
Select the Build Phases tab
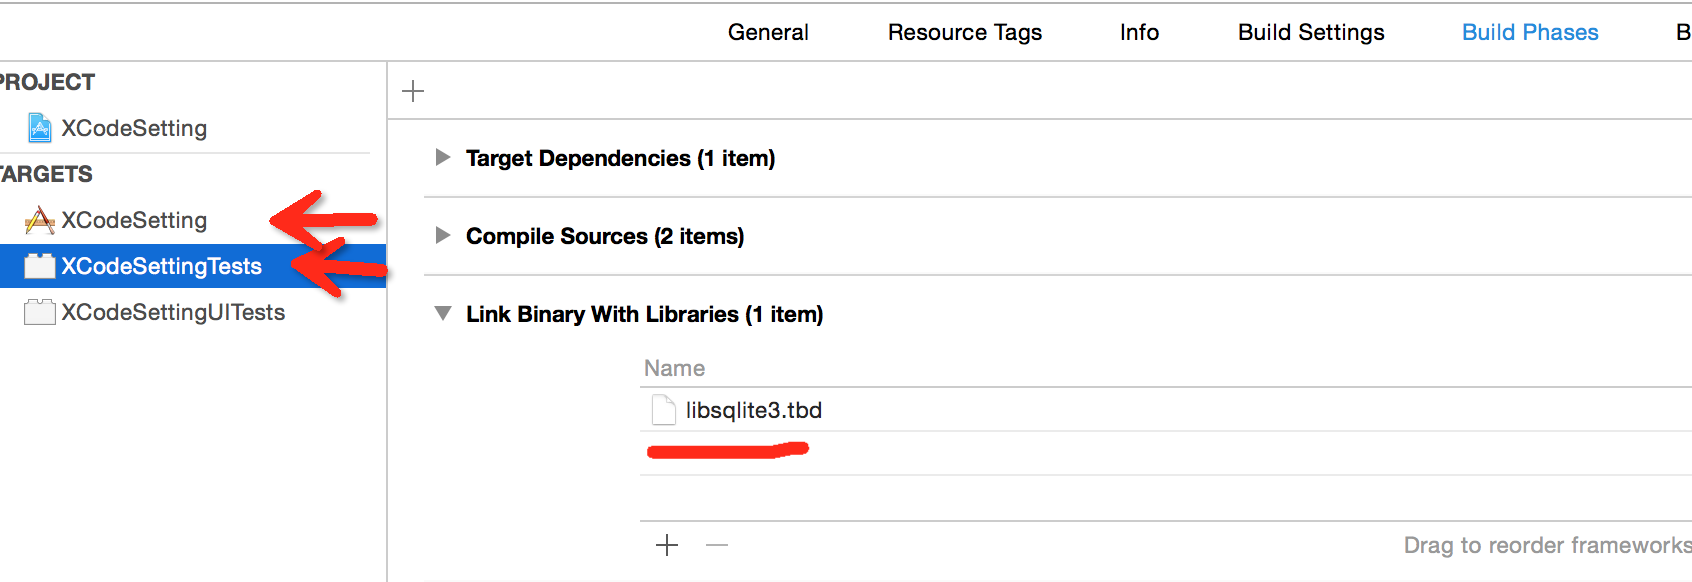(1530, 32)
